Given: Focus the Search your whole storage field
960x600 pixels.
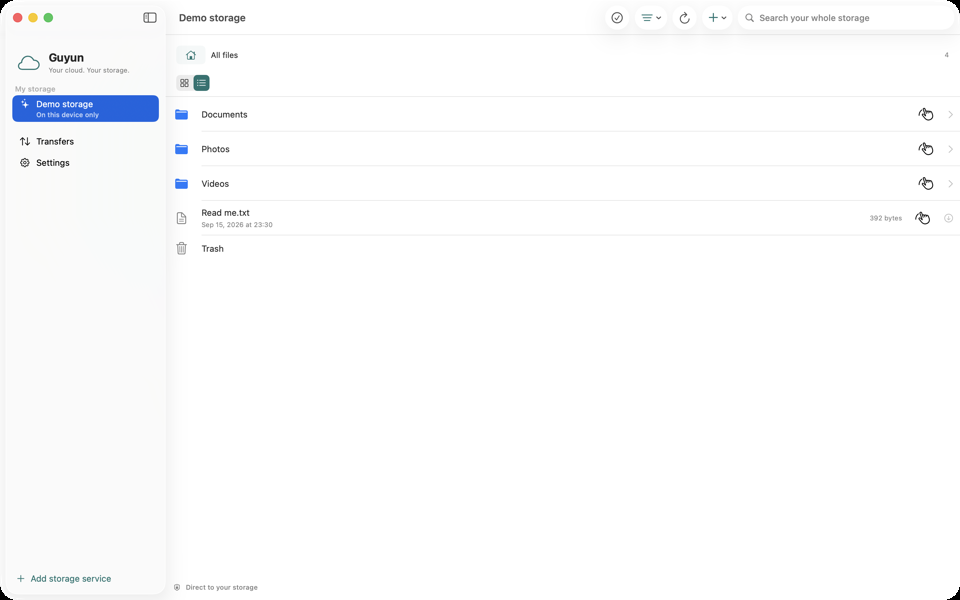Looking at the screenshot, I should click(x=846, y=18).
